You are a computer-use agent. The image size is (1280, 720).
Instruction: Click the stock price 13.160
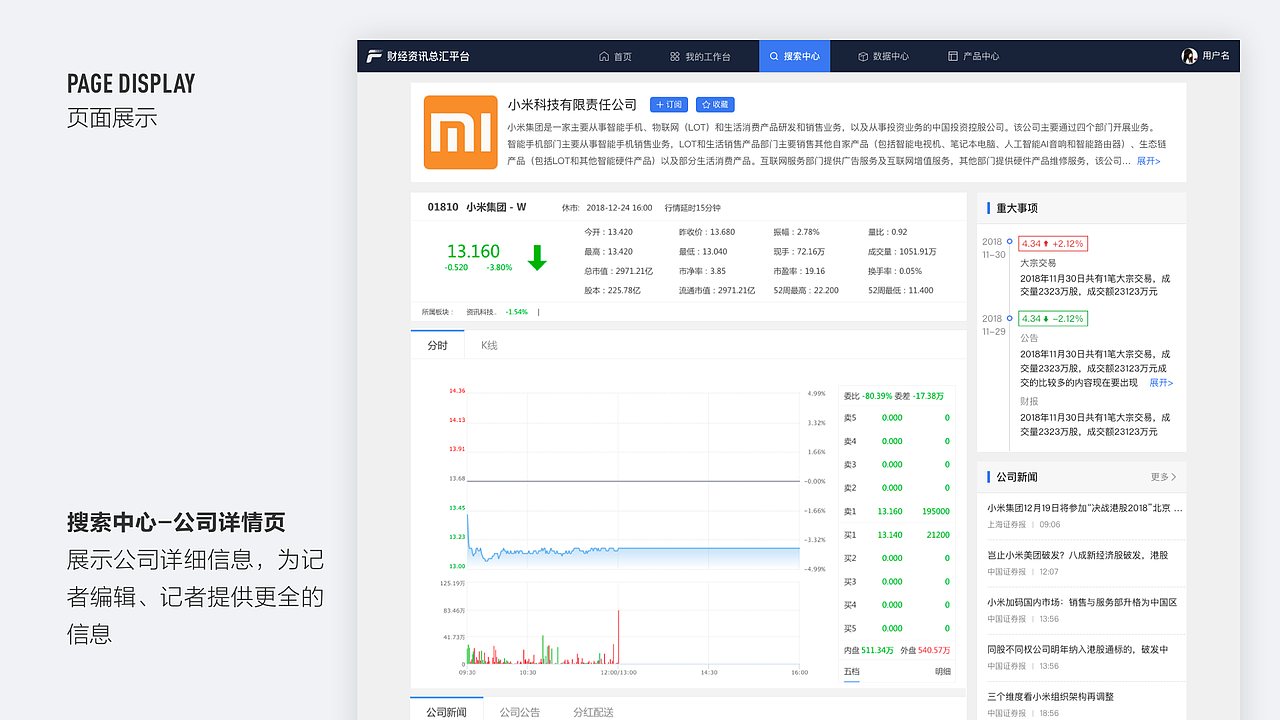tap(473, 251)
